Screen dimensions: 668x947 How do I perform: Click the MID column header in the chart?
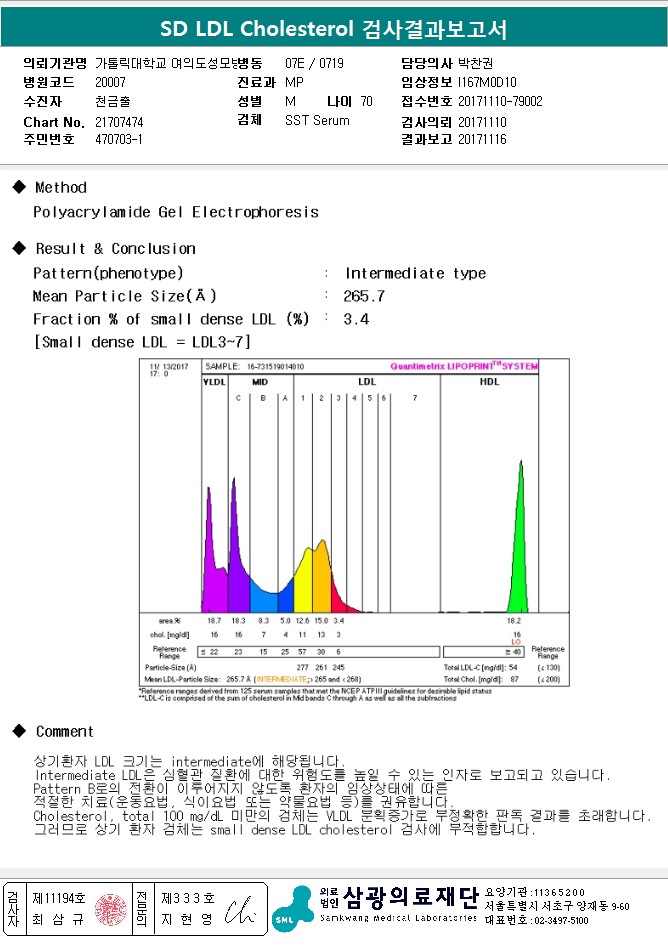click(260, 382)
